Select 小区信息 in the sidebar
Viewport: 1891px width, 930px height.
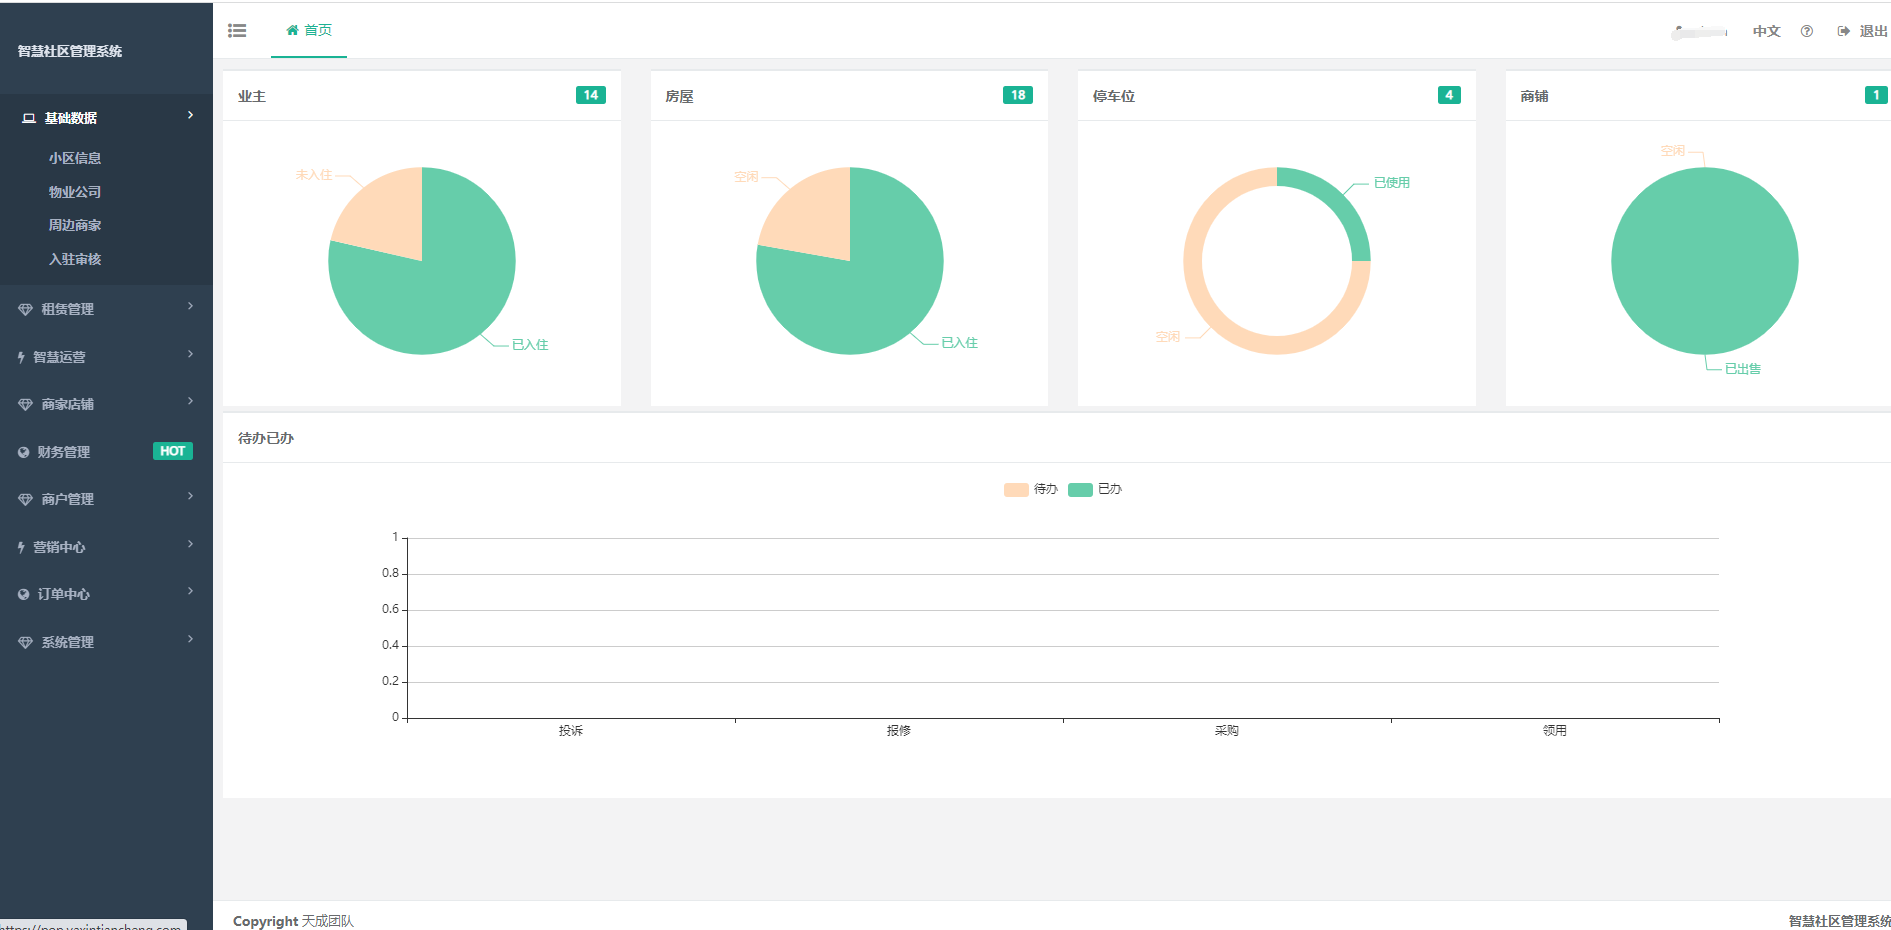(75, 158)
